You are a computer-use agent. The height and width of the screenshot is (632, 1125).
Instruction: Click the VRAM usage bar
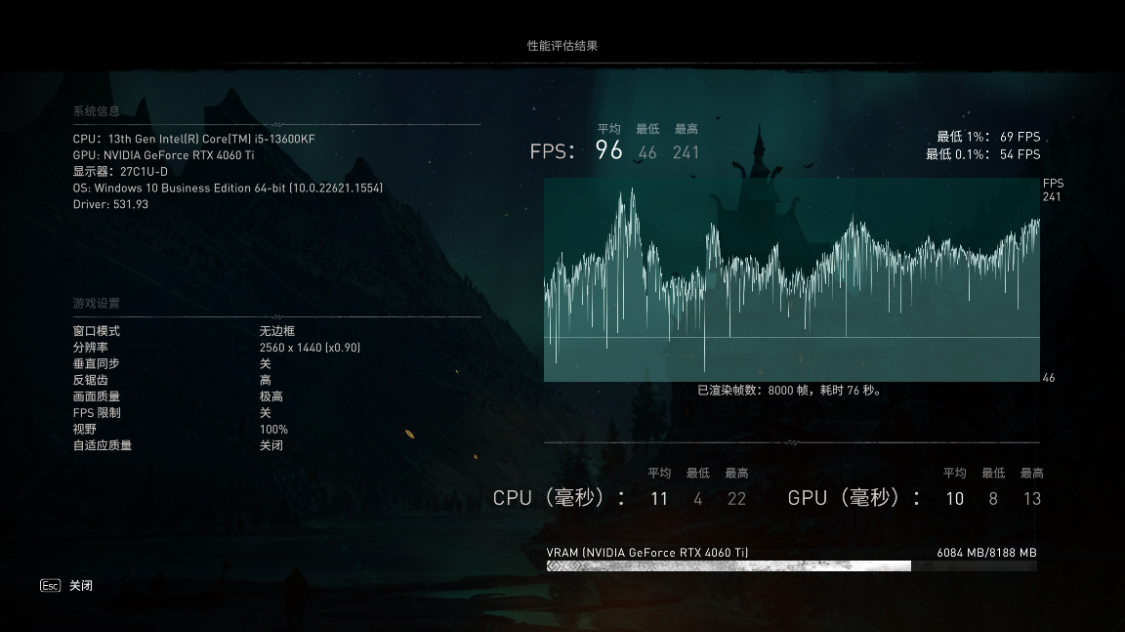pos(791,566)
